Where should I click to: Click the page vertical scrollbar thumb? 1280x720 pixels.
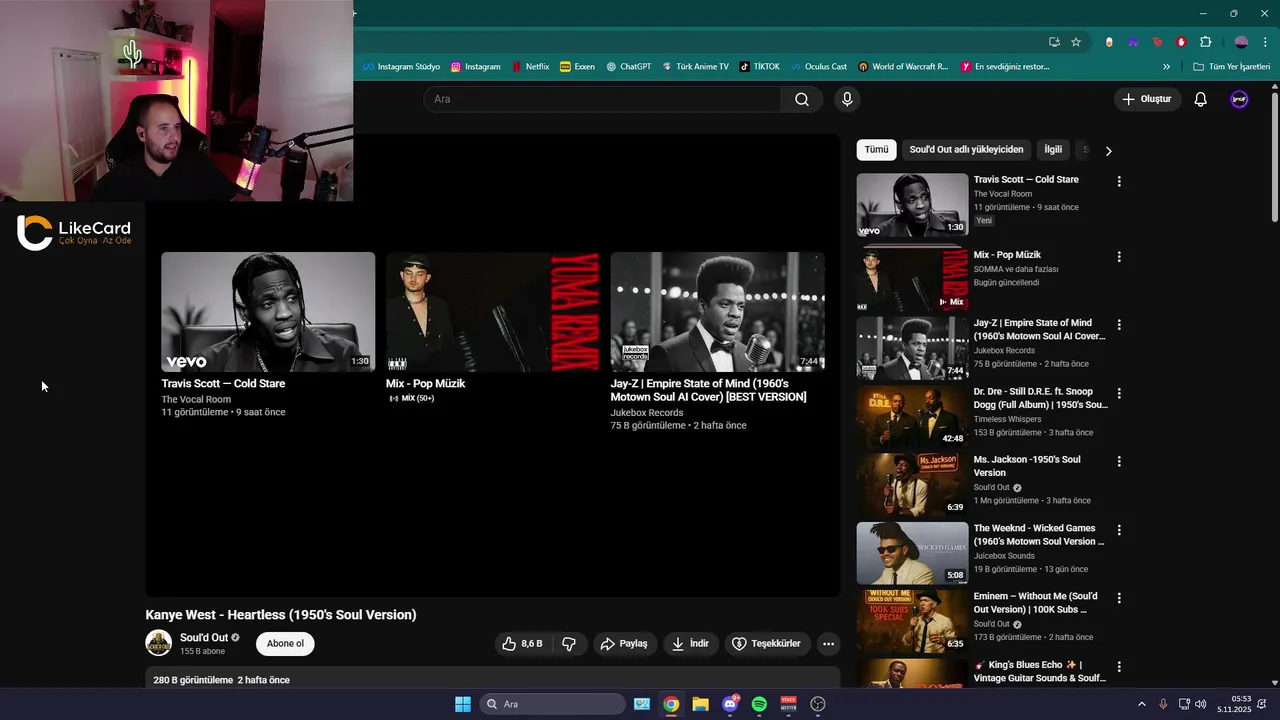click(1274, 157)
